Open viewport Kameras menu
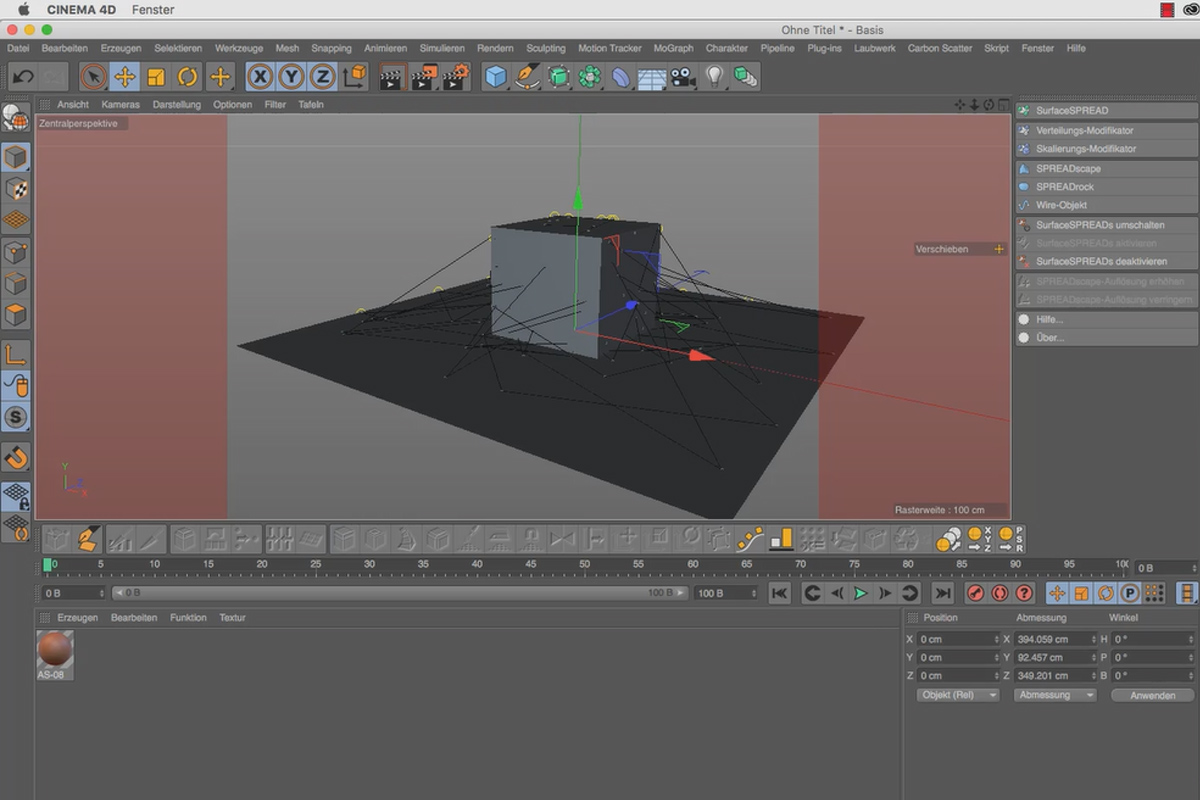1200x800 pixels. tap(121, 104)
